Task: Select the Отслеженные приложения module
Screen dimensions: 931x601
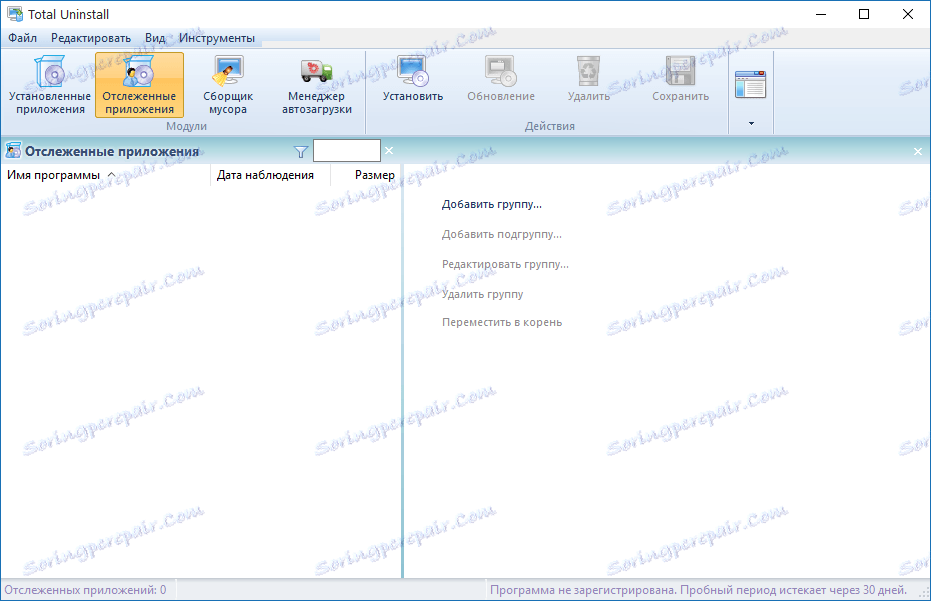Action: (x=139, y=85)
